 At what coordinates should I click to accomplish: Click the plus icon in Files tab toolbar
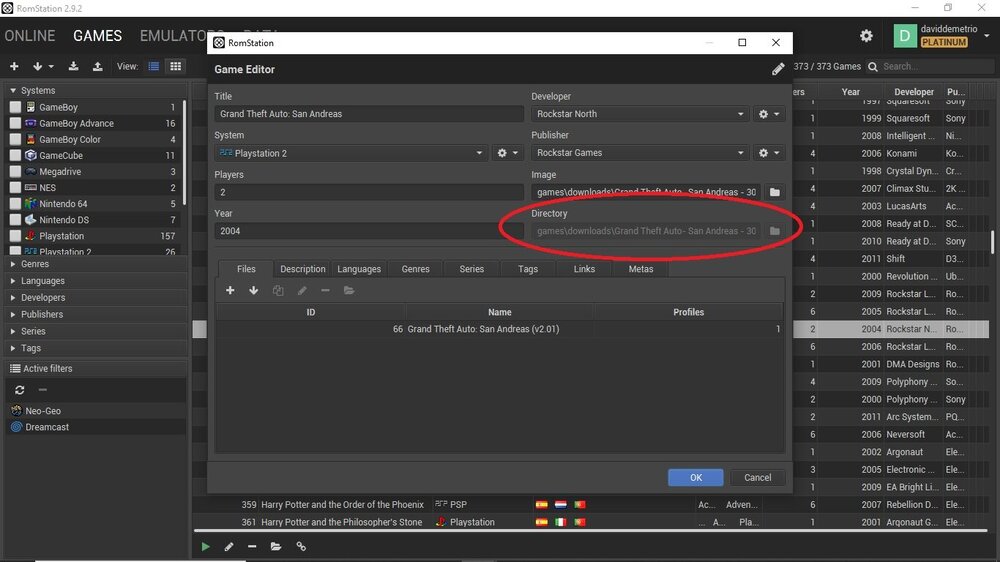(x=230, y=291)
